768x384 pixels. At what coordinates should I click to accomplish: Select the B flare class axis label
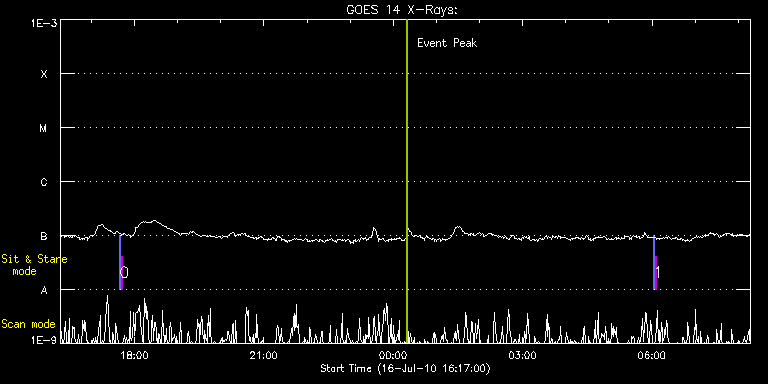tap(44, 236)
